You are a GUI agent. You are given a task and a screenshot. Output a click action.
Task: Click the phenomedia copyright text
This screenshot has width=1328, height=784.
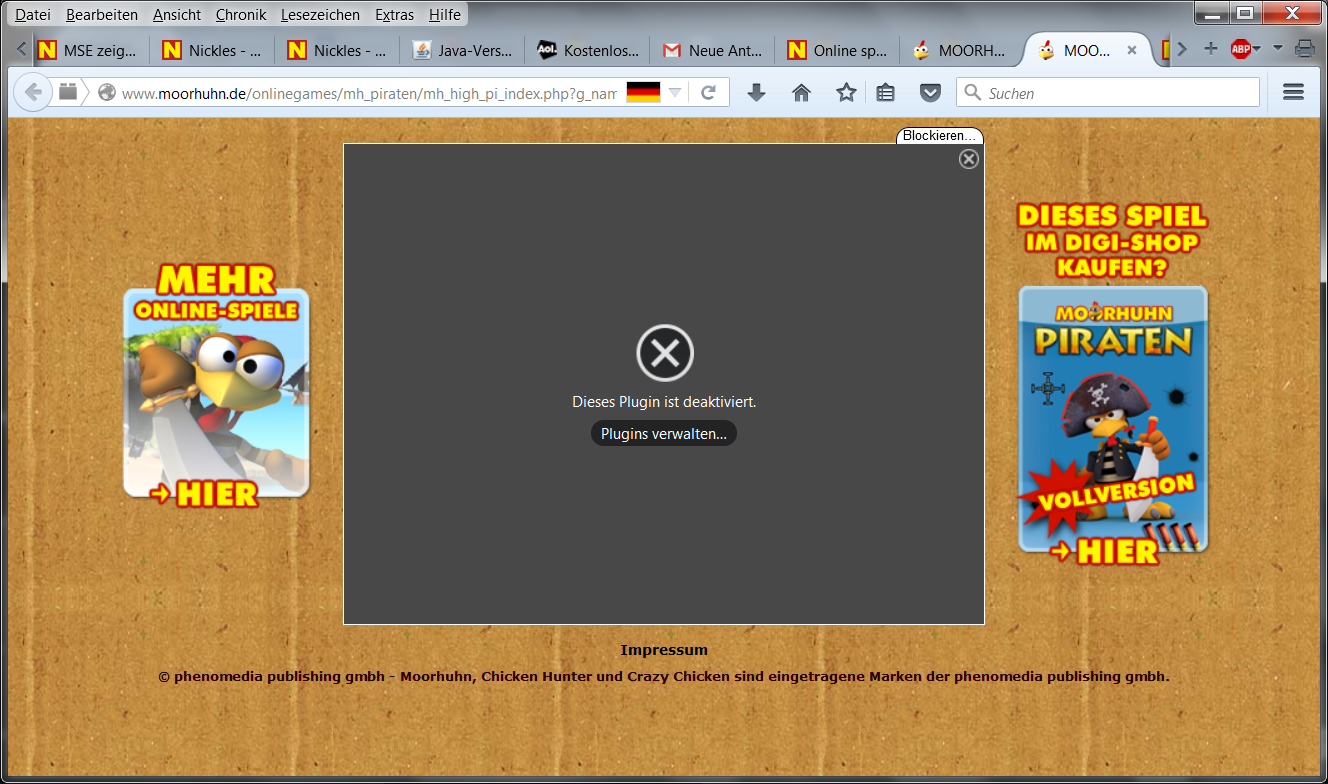(x=664, y=676)
